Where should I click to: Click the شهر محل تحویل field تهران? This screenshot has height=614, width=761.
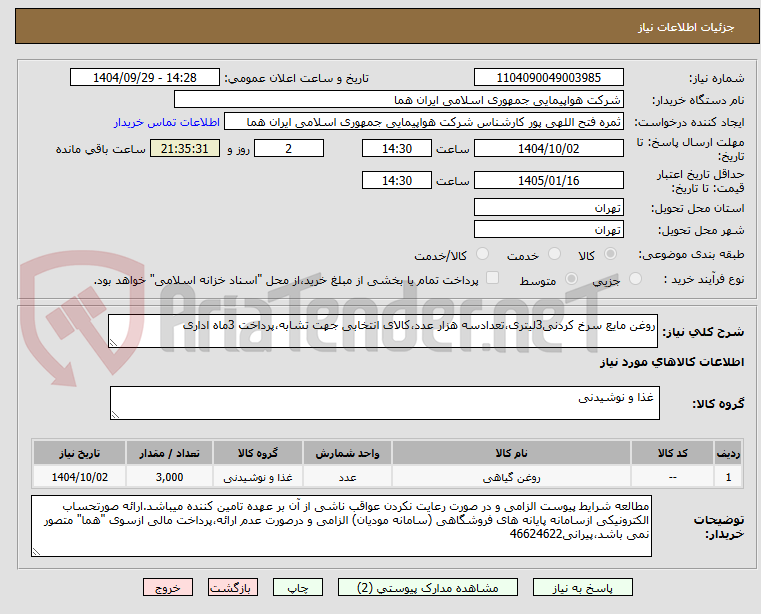pyautogui.click(x=548, y=230)
